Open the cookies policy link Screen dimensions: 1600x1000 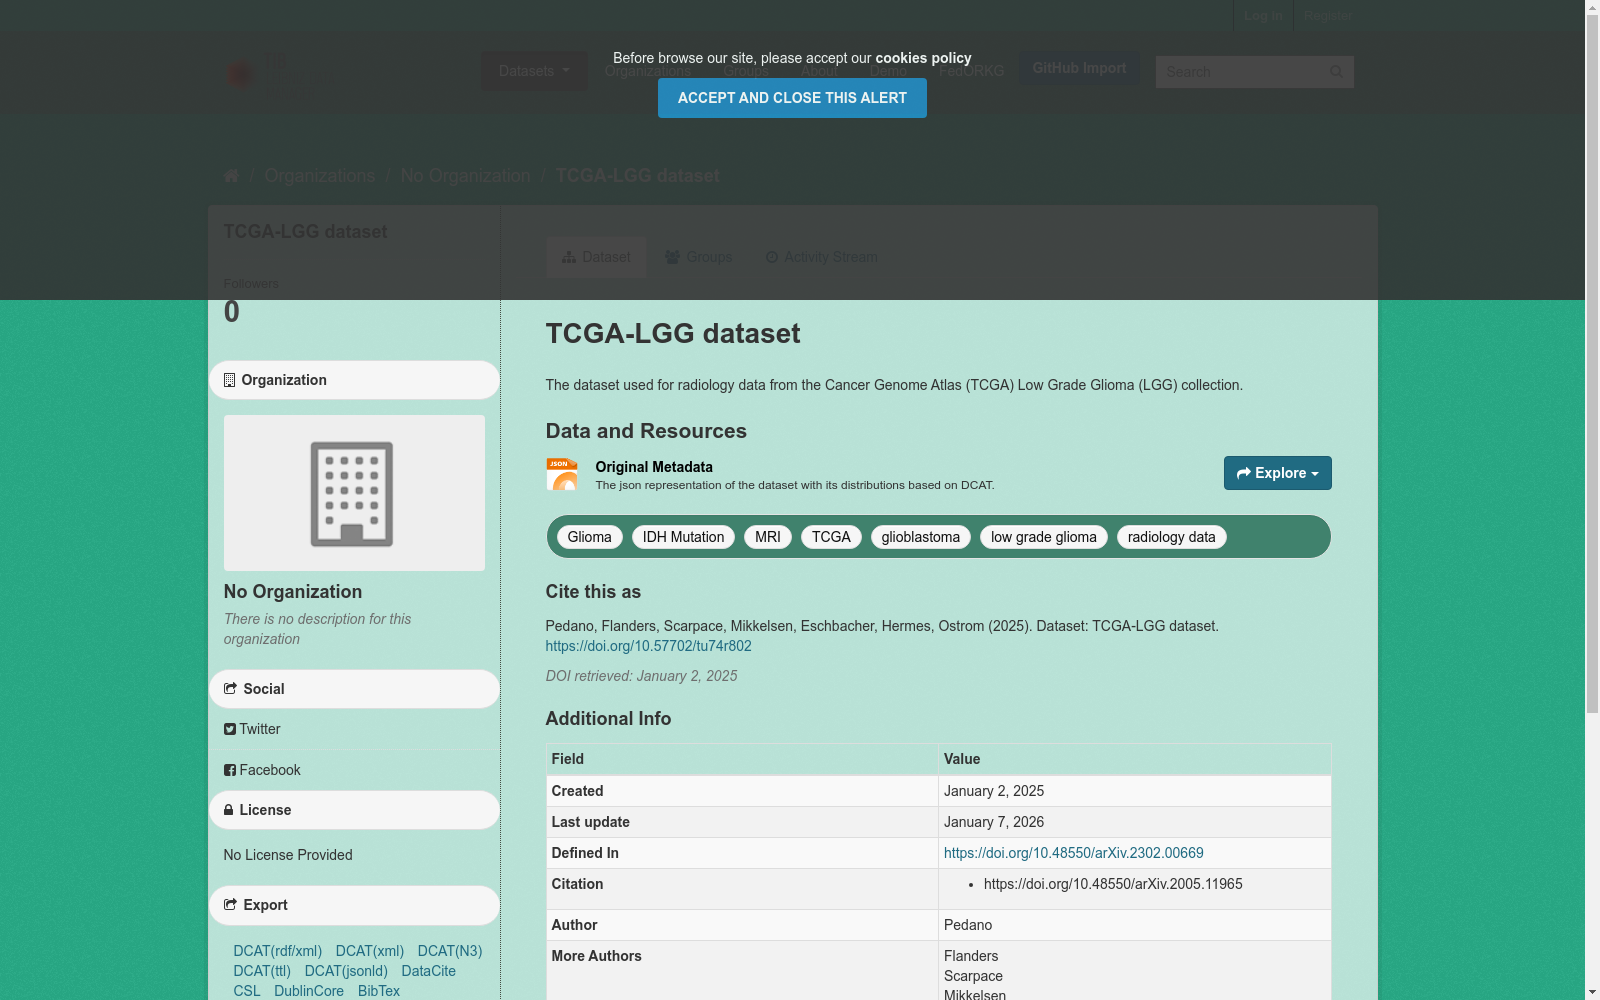(x=923, y=58)
